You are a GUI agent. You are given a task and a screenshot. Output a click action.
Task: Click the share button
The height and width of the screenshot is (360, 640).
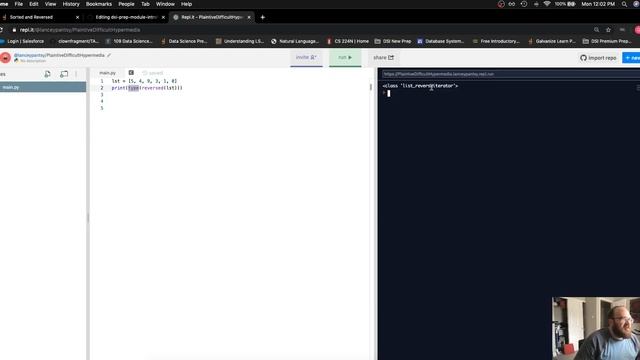point(383,58)
